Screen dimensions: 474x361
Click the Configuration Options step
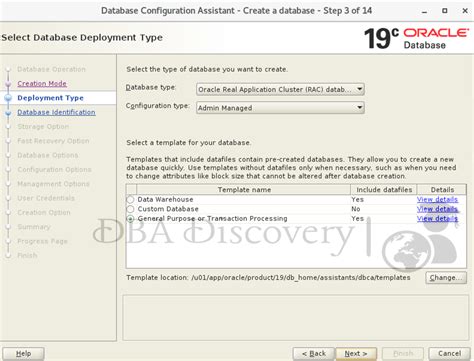point(54,170)
